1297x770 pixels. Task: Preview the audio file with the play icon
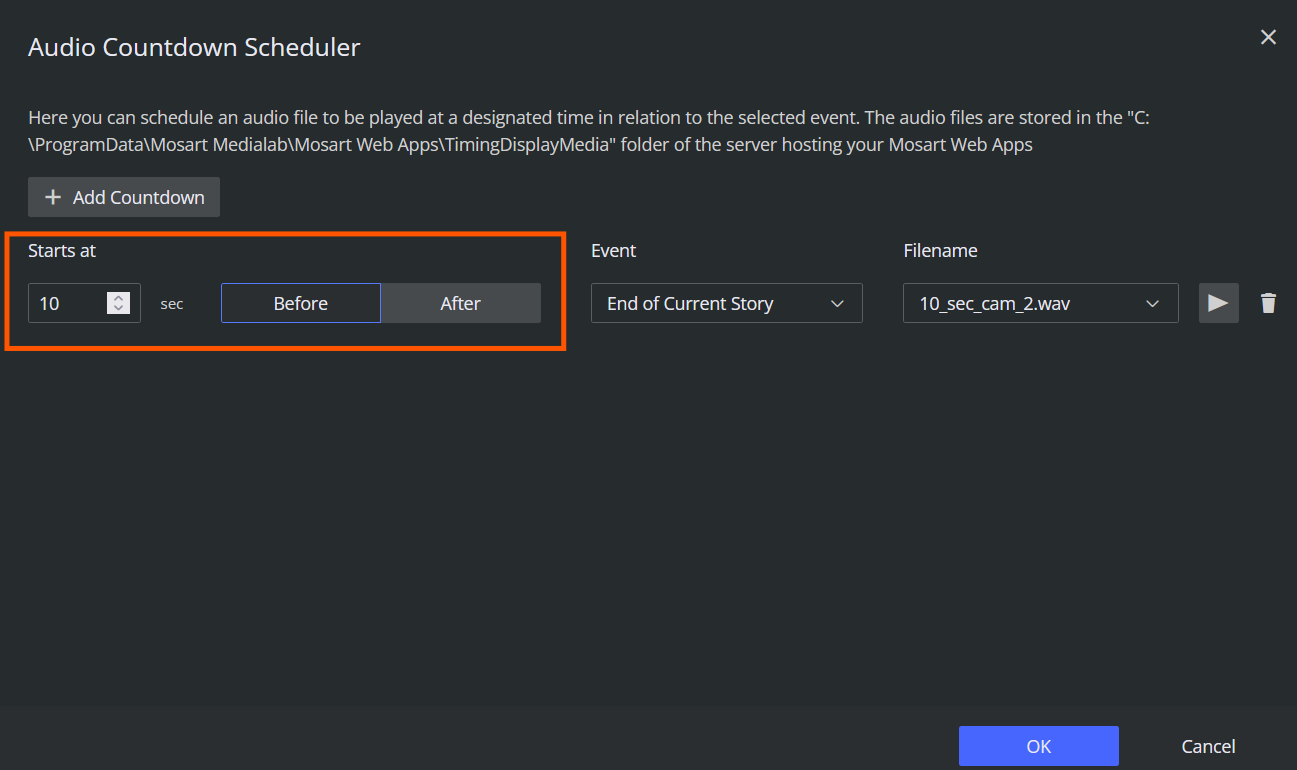coord(1218,303)
